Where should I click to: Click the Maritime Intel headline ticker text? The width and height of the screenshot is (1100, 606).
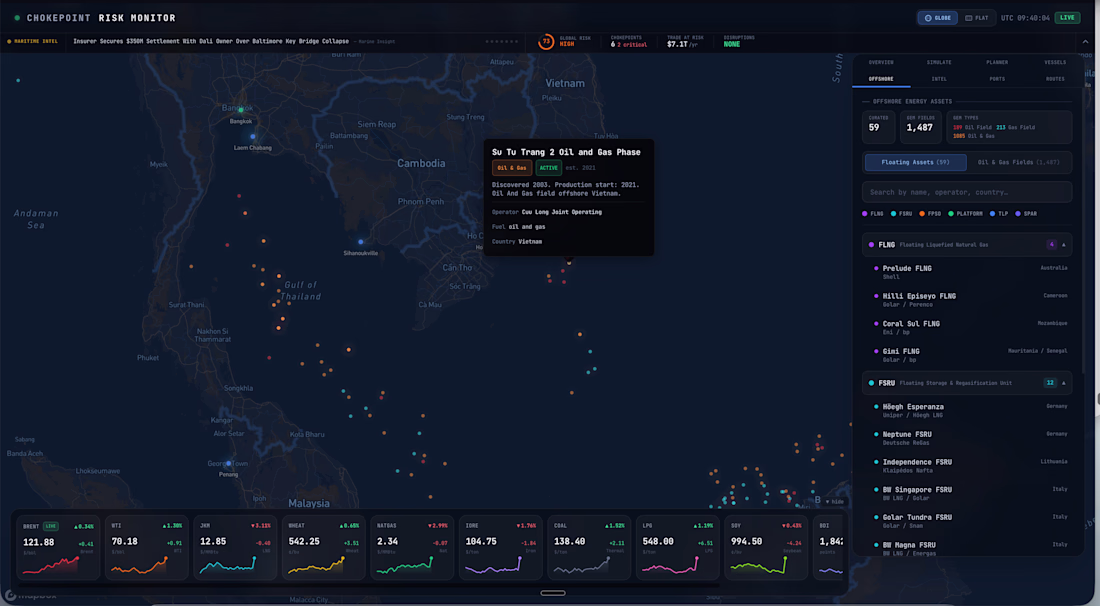click(x=211, y=41)
